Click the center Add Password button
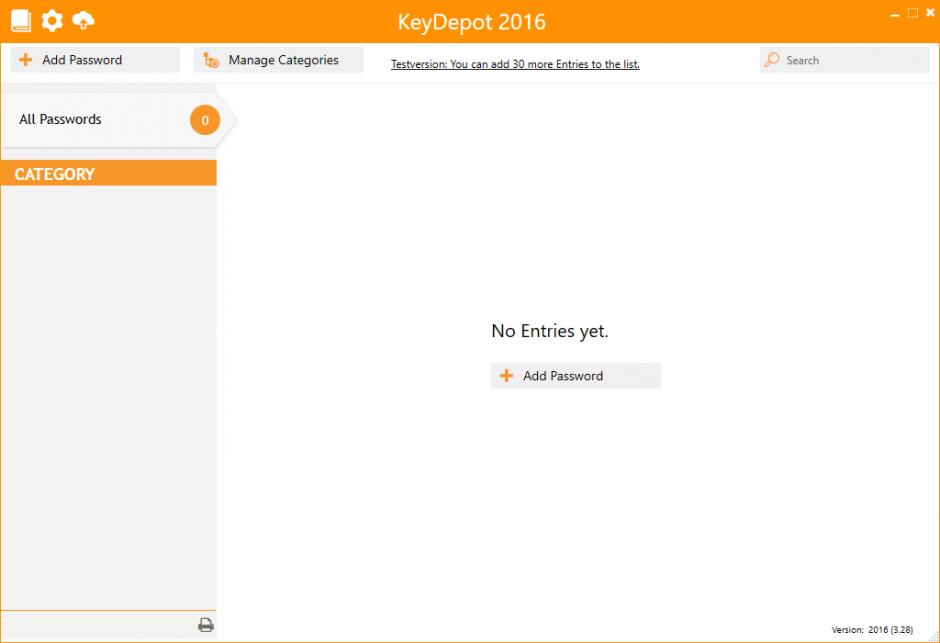 coord(576,376)
